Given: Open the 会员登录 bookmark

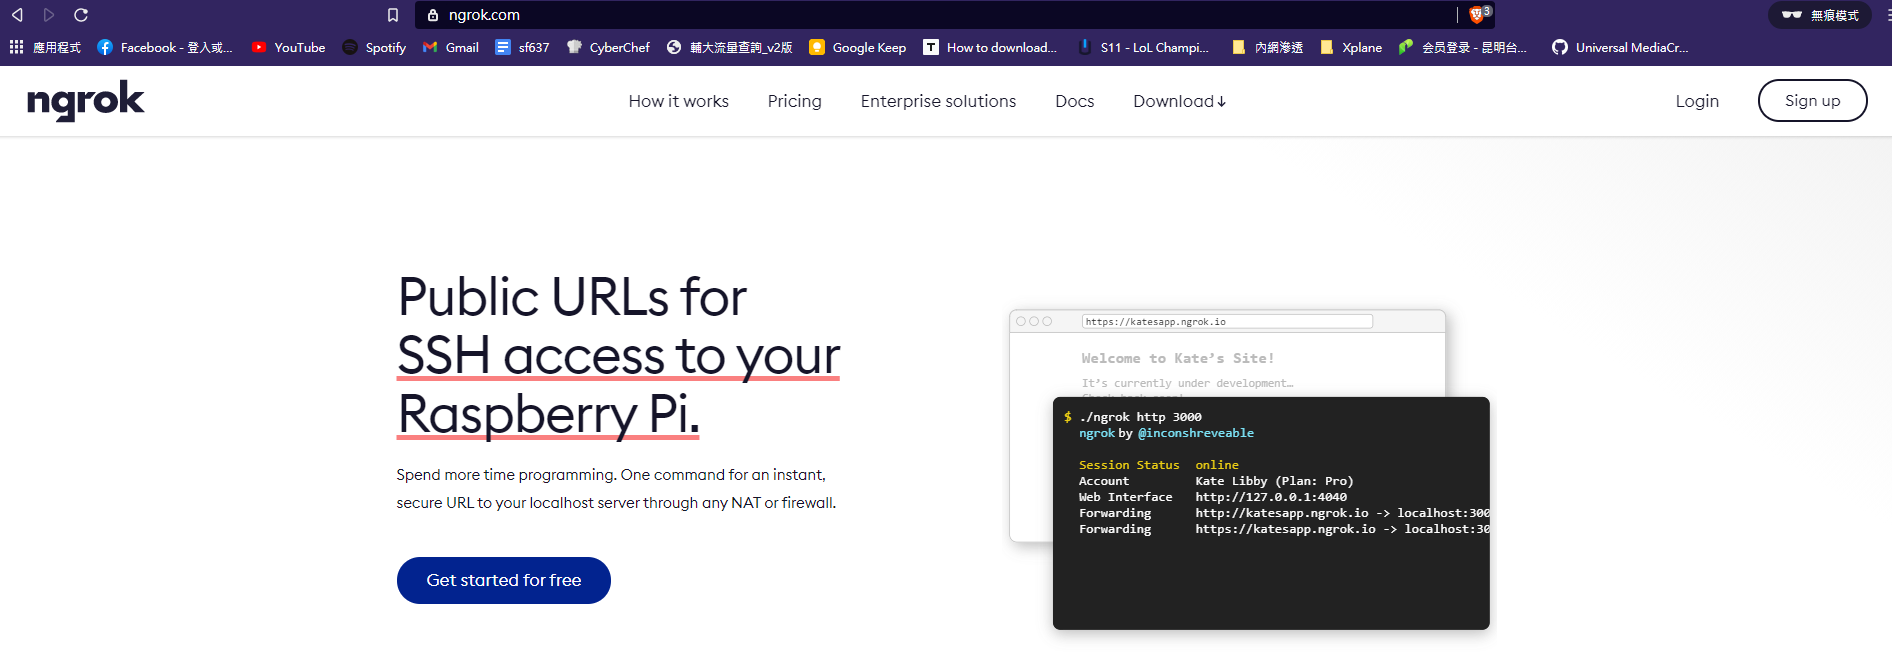Looking at the screenshot, I should coord(1463,47).
